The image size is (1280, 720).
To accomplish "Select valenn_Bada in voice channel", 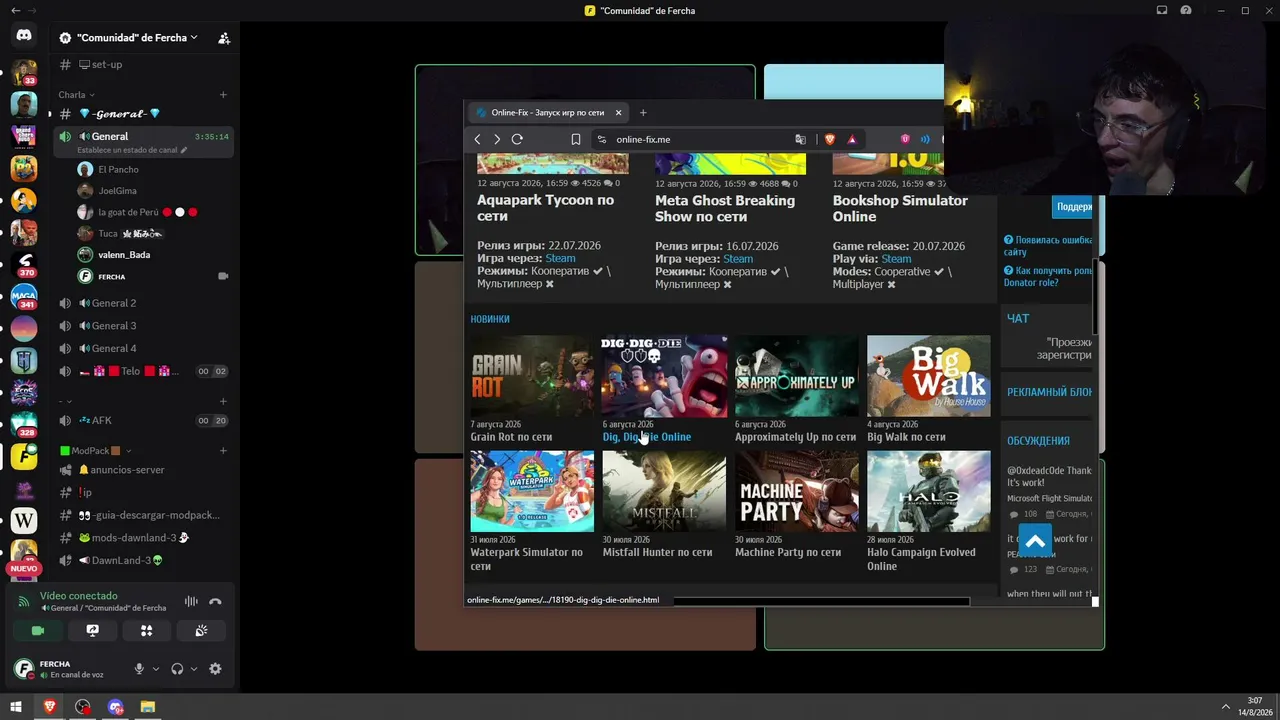I will pyautogui.click(x=153, y=255).
